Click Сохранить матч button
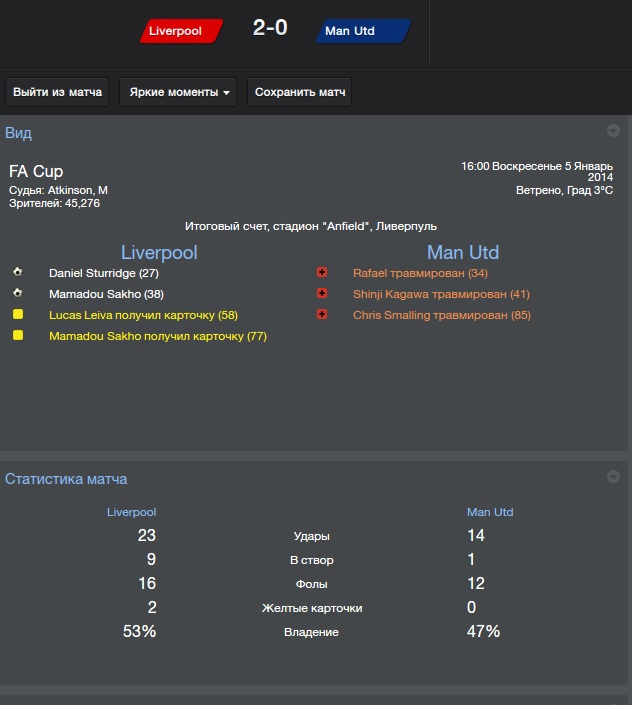Viewport: 632px width, 705px height. pyautogui.click(x=300, y=92)
